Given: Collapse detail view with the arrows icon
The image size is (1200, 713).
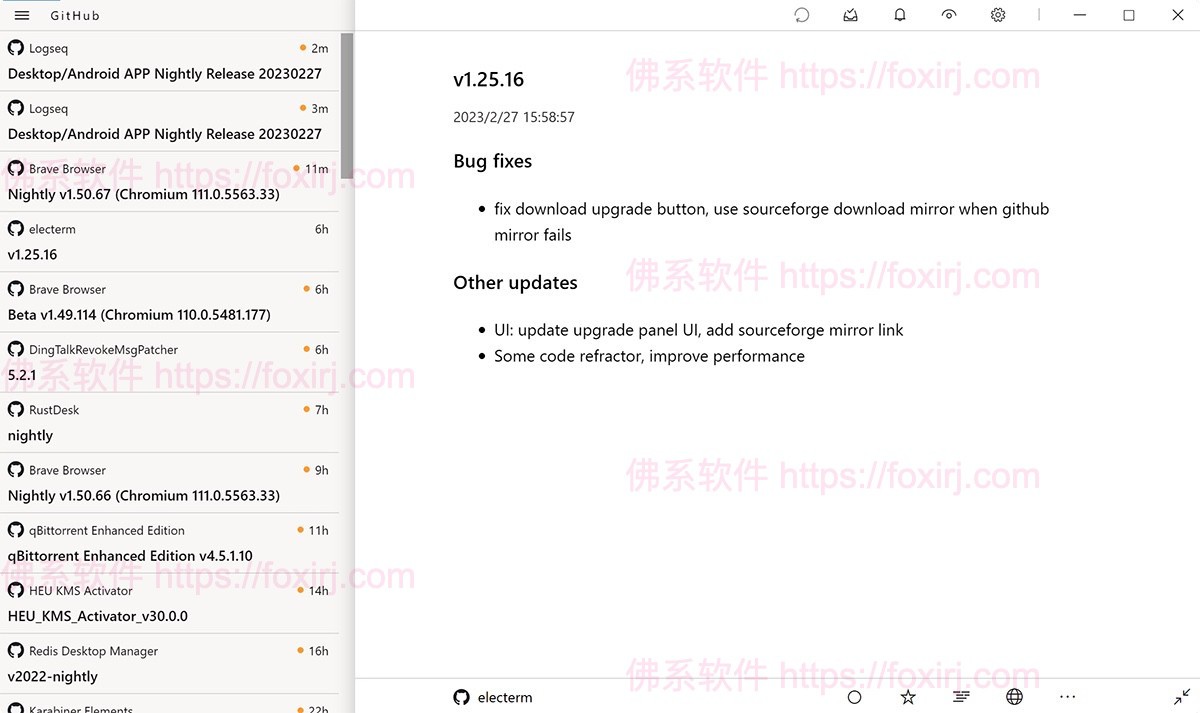Looking at the screenshot, I should [1184, 696].
